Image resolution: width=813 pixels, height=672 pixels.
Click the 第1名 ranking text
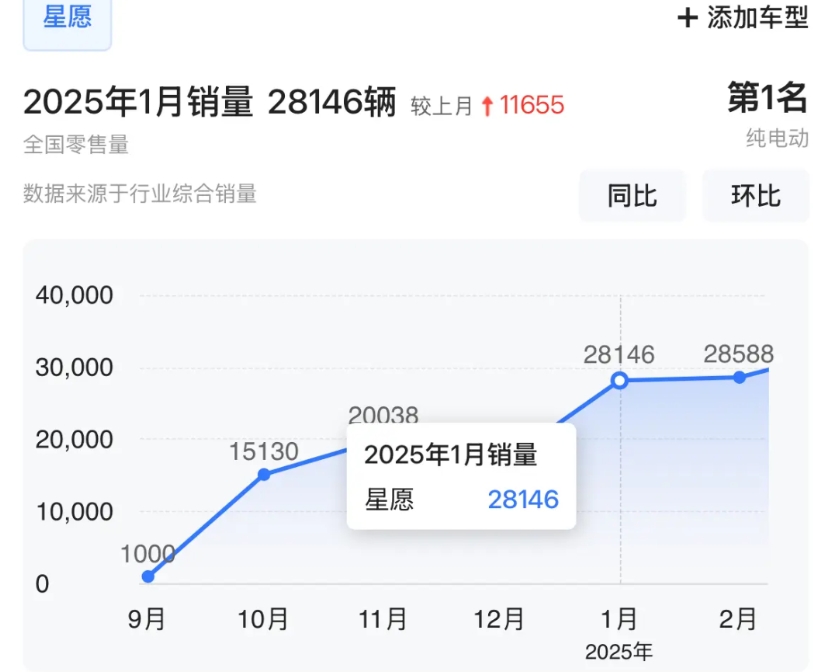click(767, 97)
